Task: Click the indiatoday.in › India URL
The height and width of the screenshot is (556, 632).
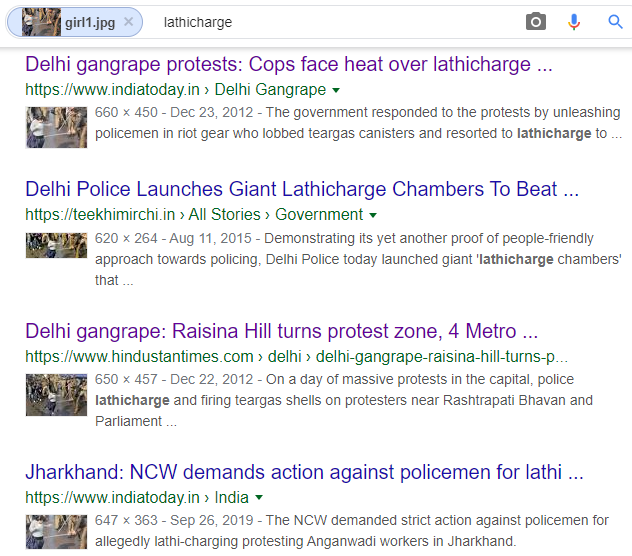Action: coord(137,497)
